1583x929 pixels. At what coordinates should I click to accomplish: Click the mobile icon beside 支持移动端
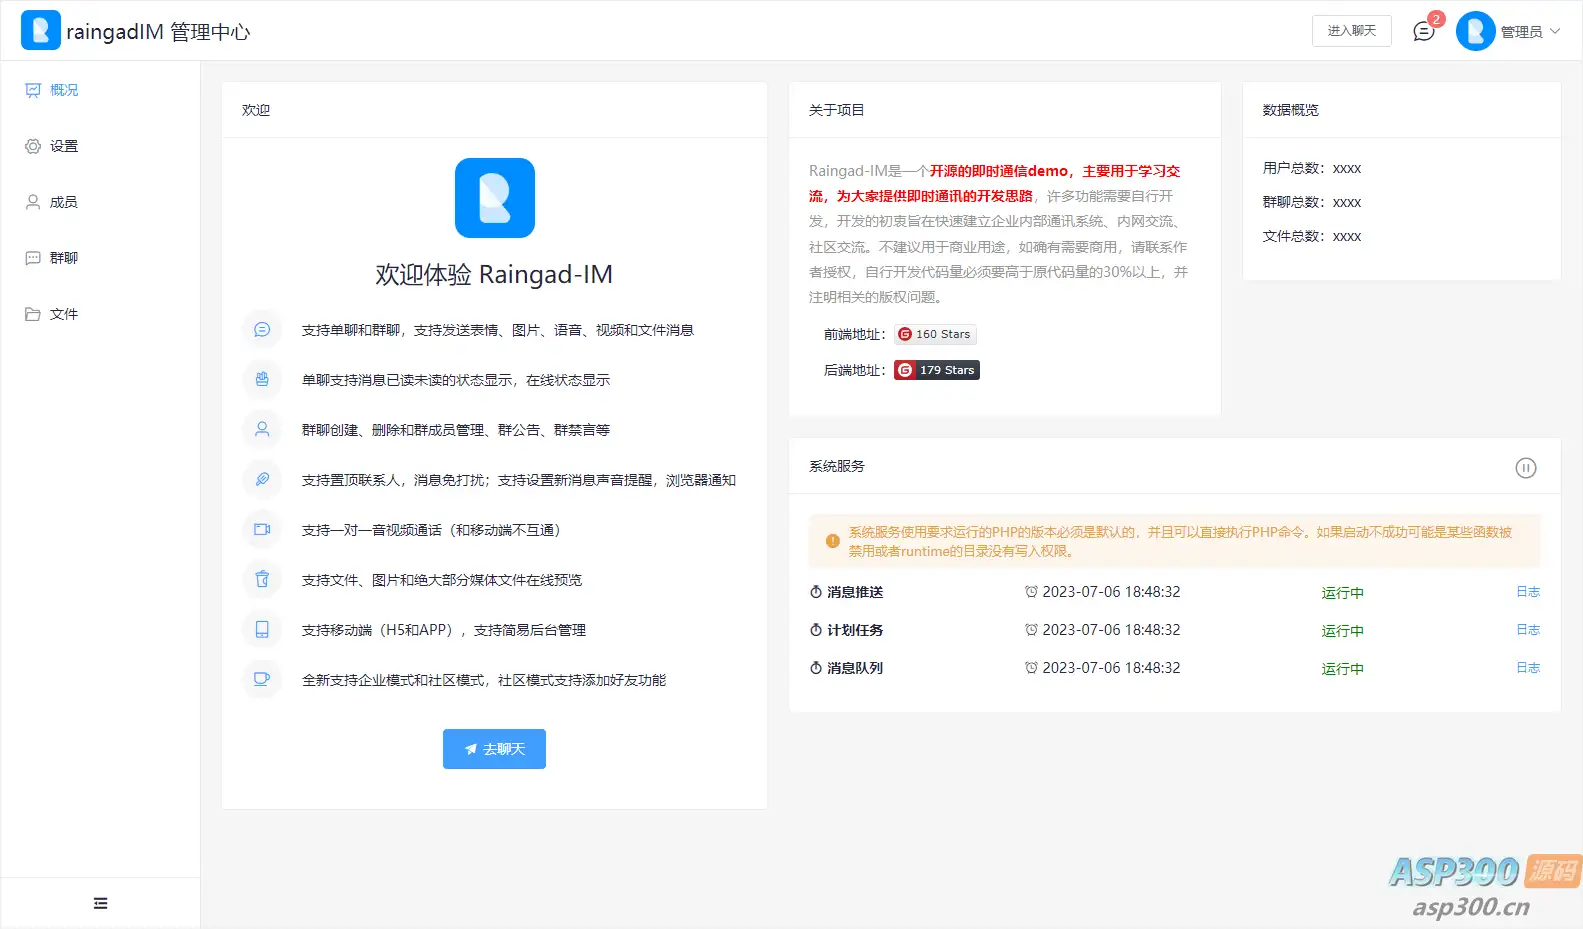click(262, 629)
